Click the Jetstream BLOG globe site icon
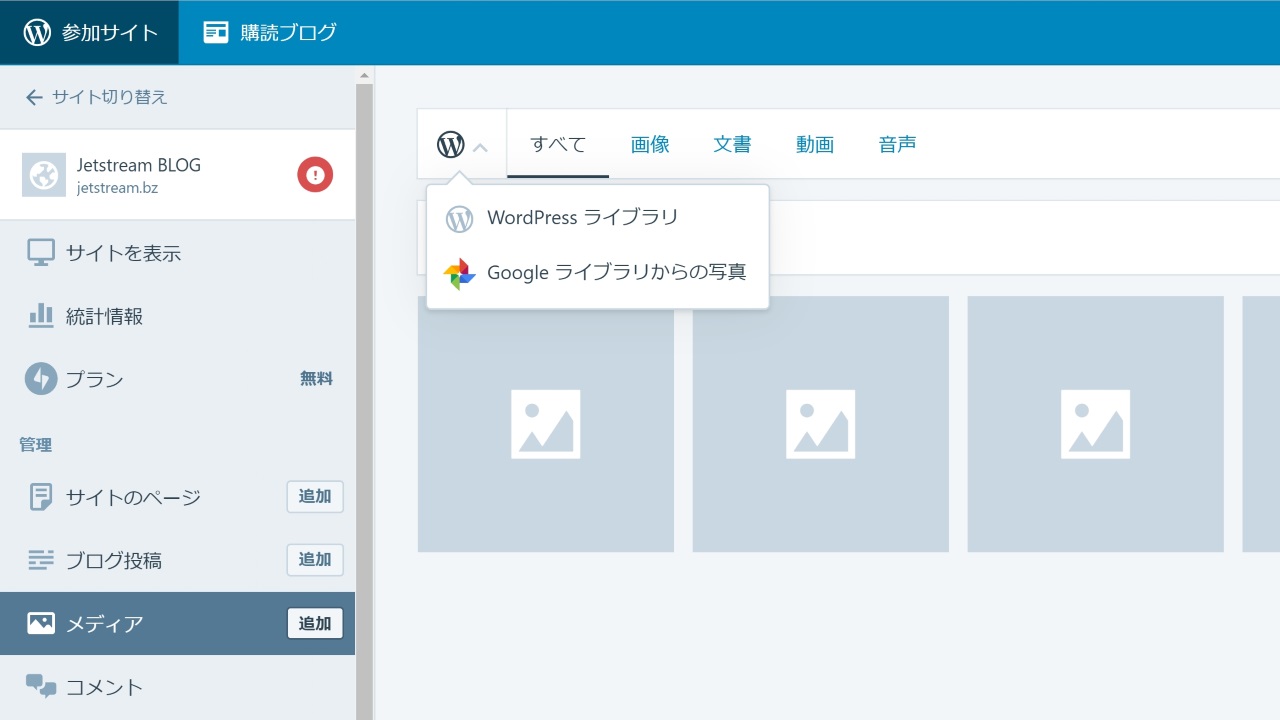 coord(44,175)
